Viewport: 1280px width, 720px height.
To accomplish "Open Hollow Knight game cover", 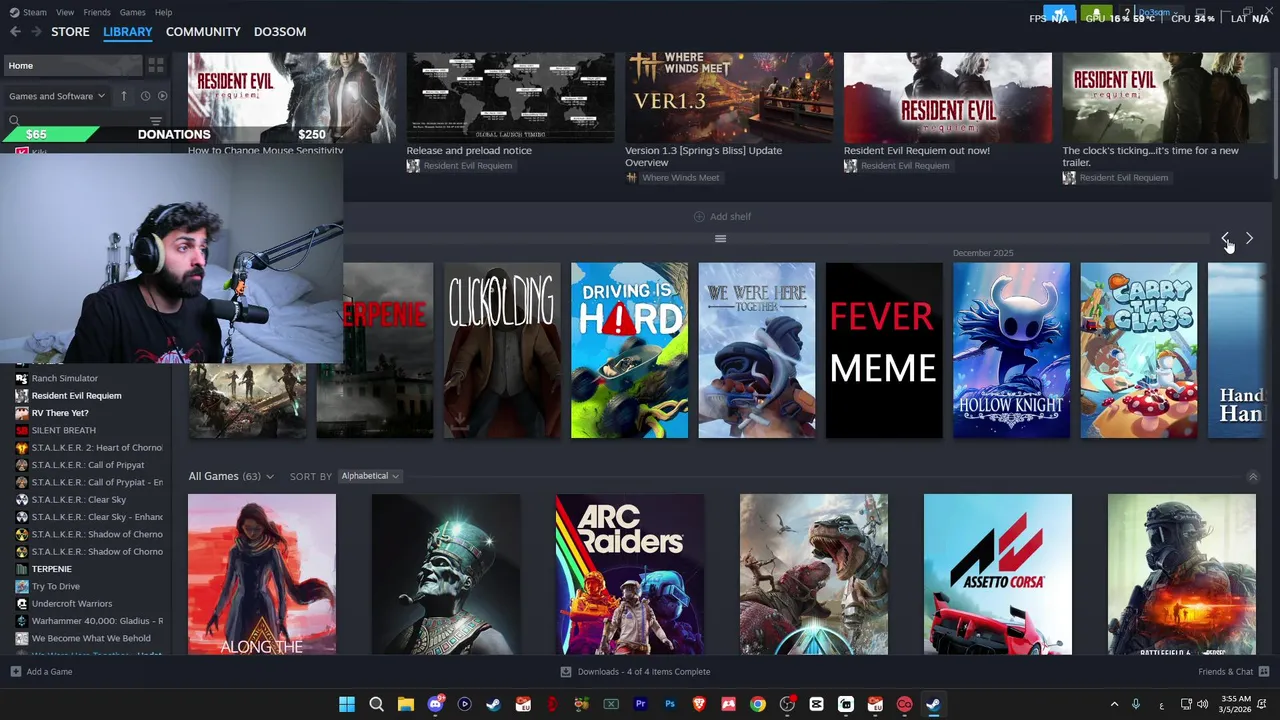I will 1011,350.
